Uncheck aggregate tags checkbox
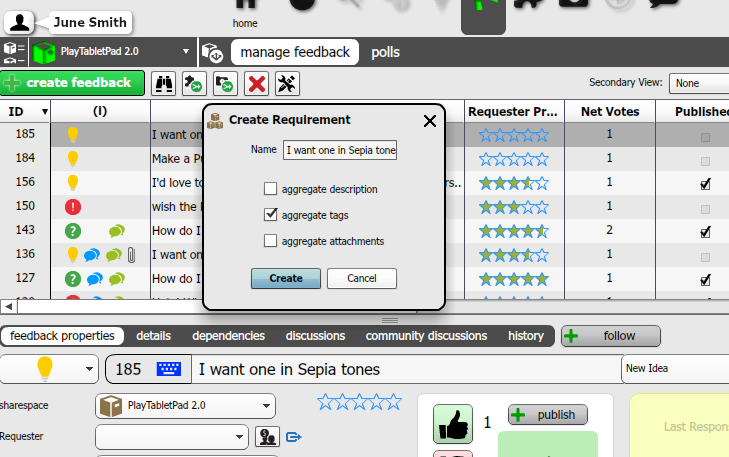 tap(270, 214)
